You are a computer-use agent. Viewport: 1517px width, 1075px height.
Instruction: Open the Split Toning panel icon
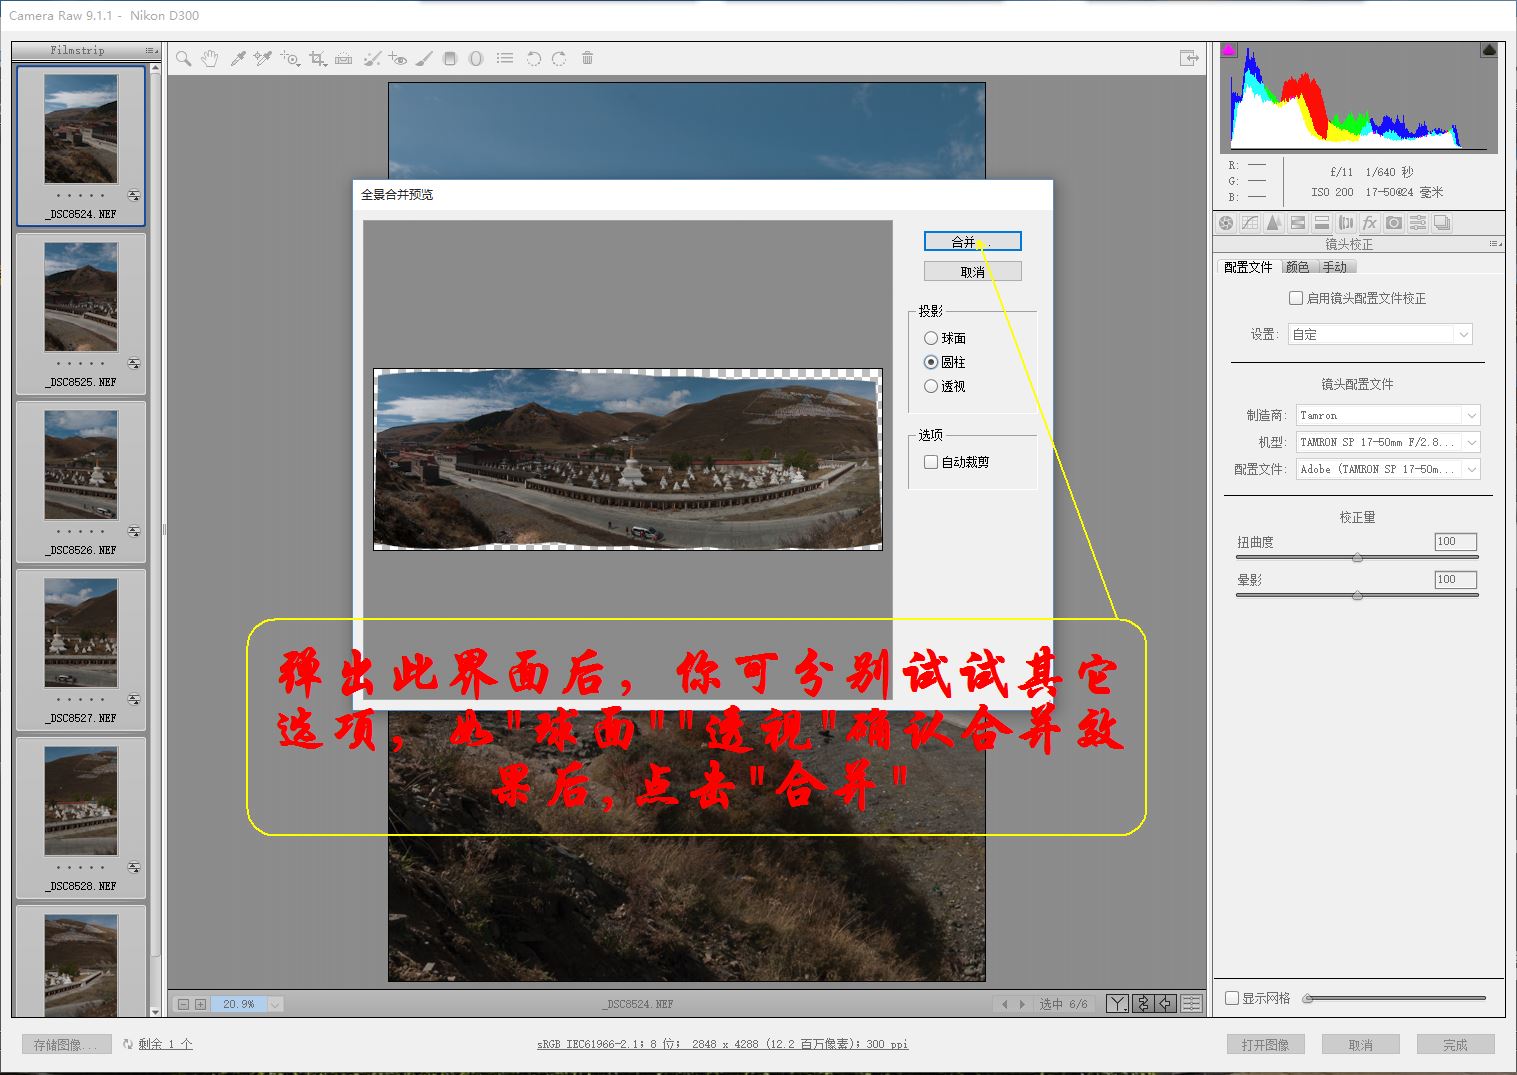(1322, 223)
